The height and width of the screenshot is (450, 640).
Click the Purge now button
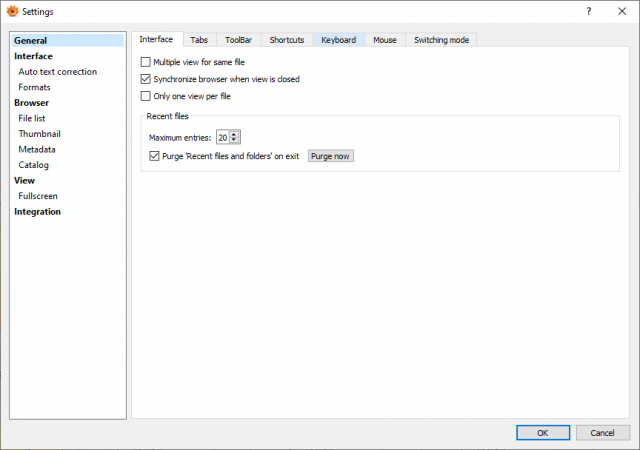(x=331, y=156)
